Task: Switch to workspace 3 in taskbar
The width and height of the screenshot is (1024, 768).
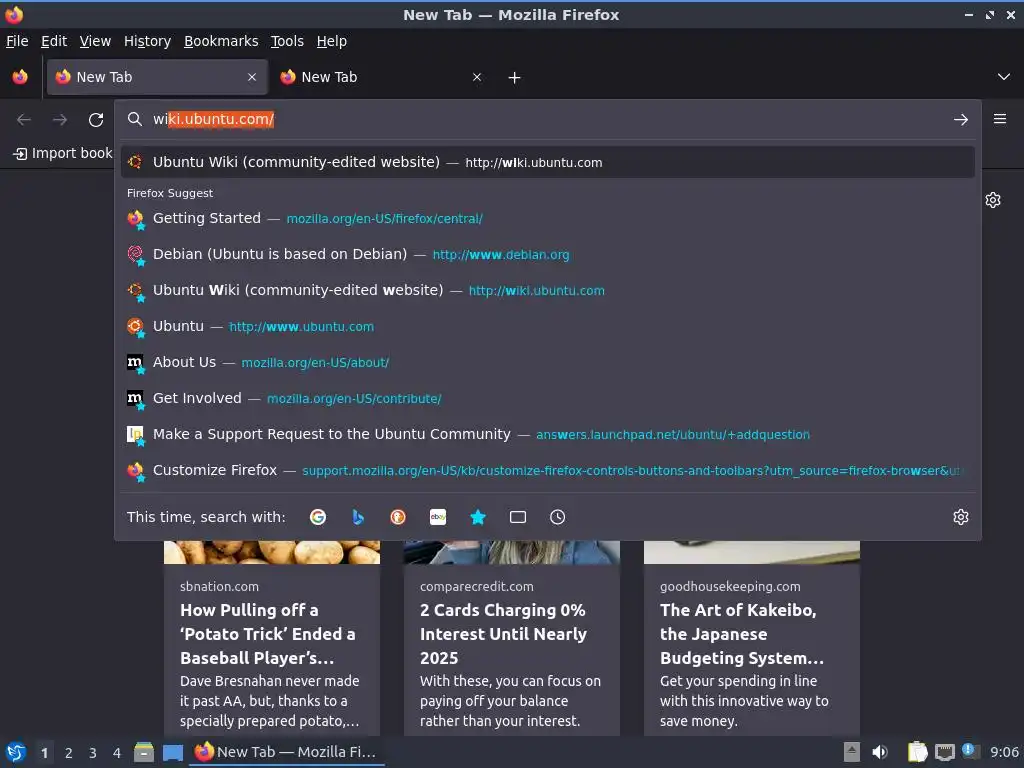Action: 93,753
